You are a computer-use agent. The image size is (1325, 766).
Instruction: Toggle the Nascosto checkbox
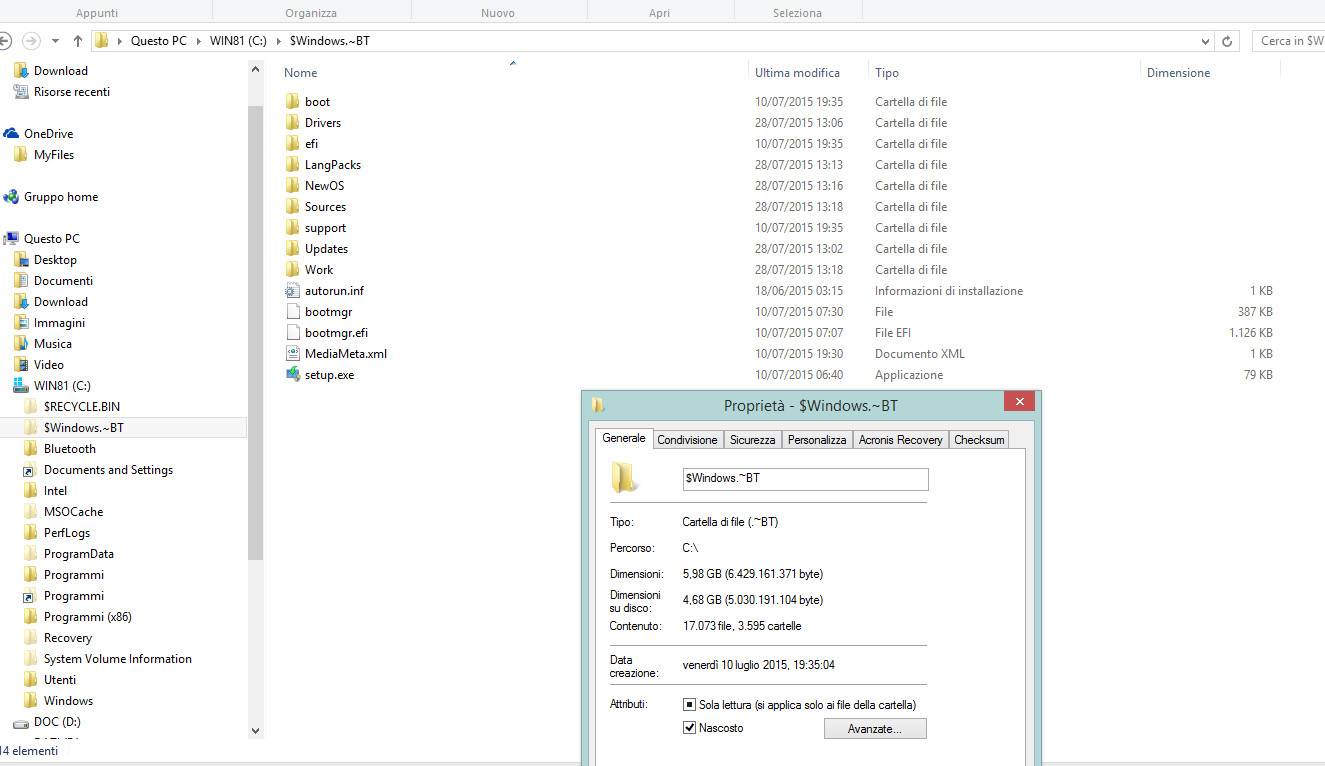(690, 728)
